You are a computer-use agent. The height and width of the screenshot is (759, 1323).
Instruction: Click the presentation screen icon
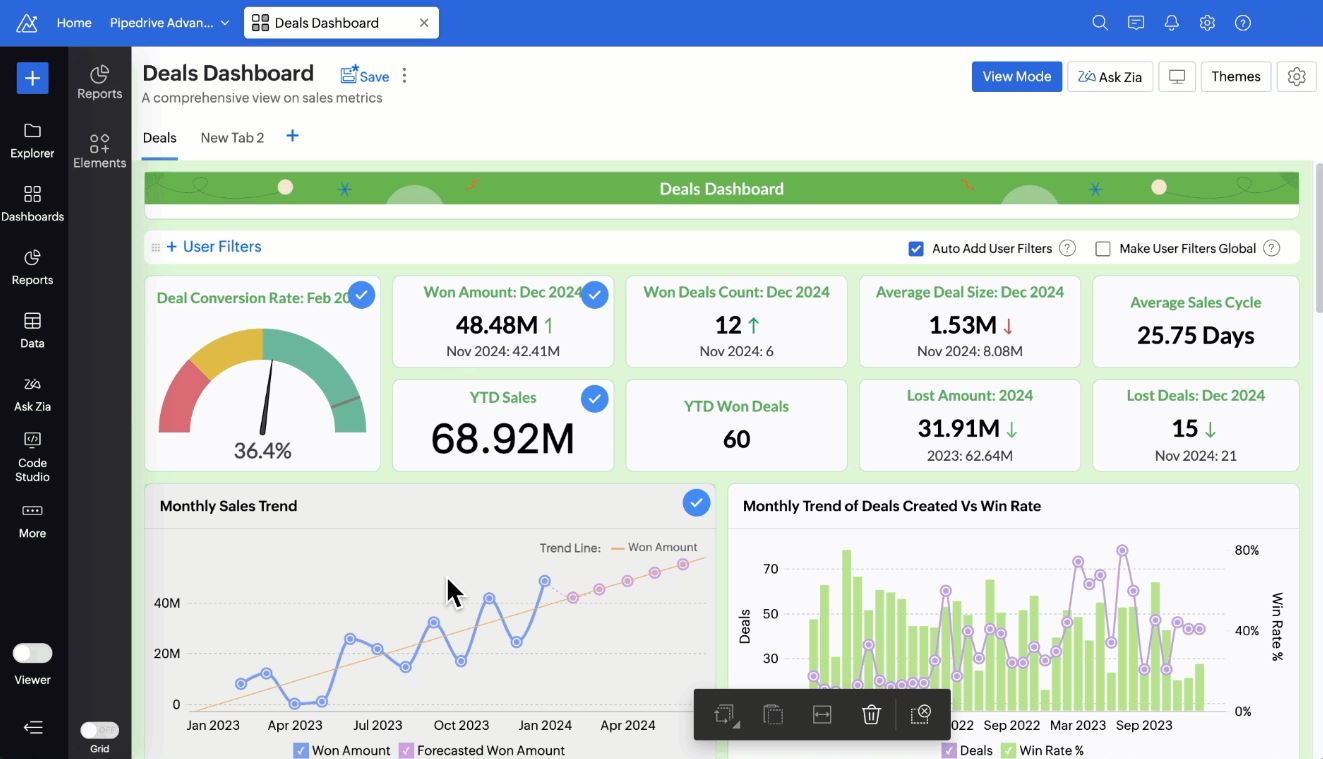tap(1177, 77)
